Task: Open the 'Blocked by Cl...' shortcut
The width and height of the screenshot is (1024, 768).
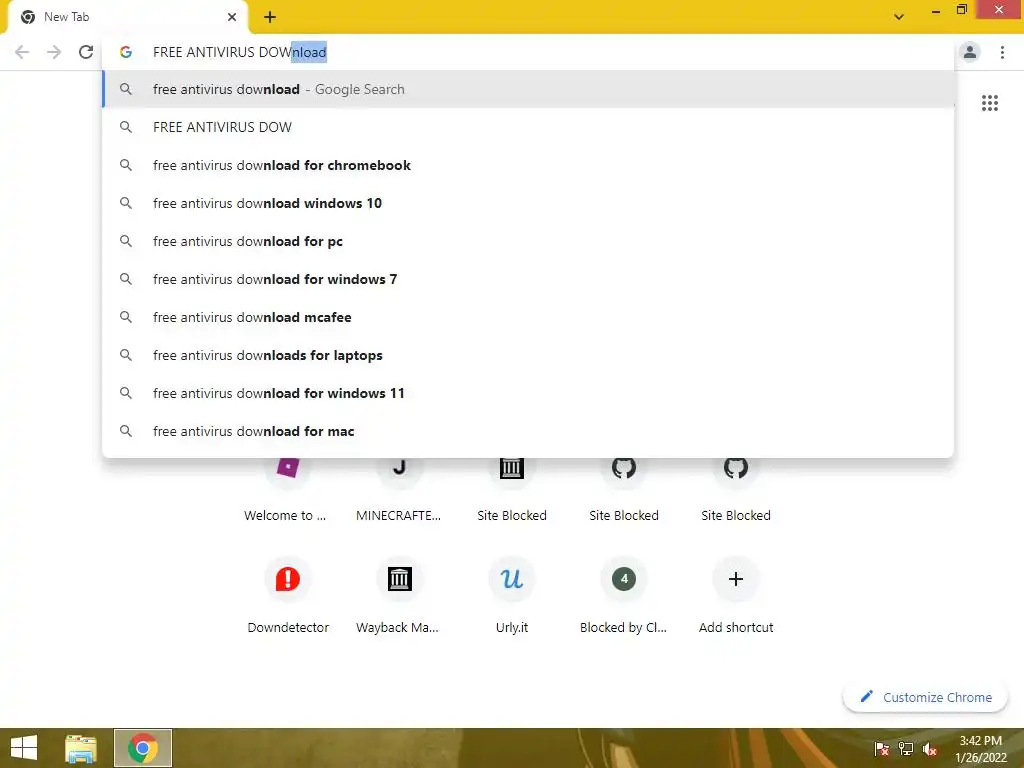Action: coord(624,597)
